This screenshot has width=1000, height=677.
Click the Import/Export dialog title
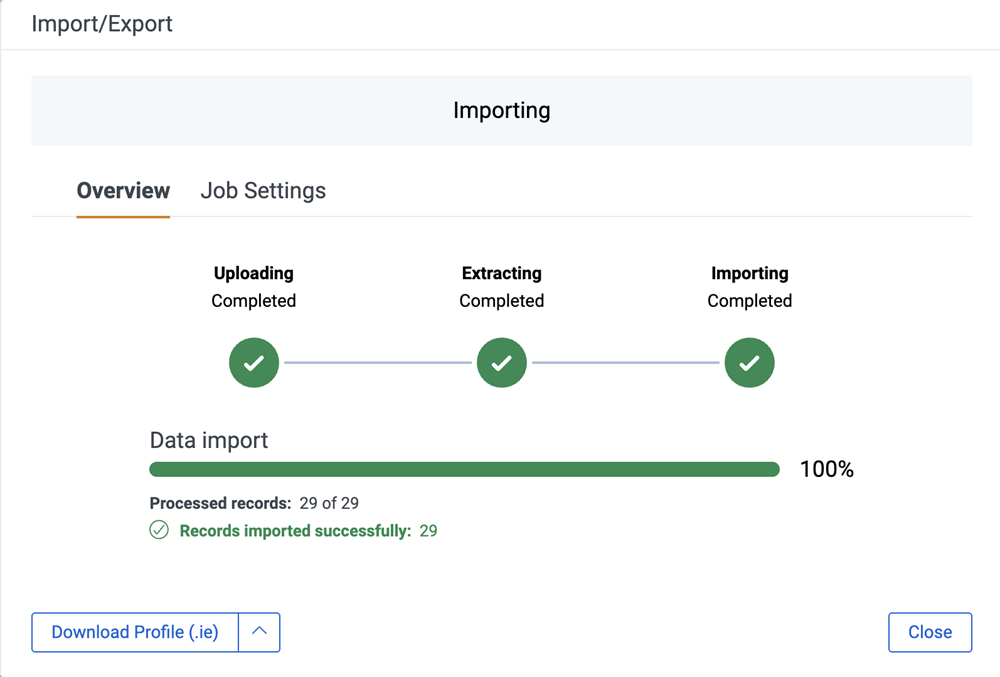[101, 23]
